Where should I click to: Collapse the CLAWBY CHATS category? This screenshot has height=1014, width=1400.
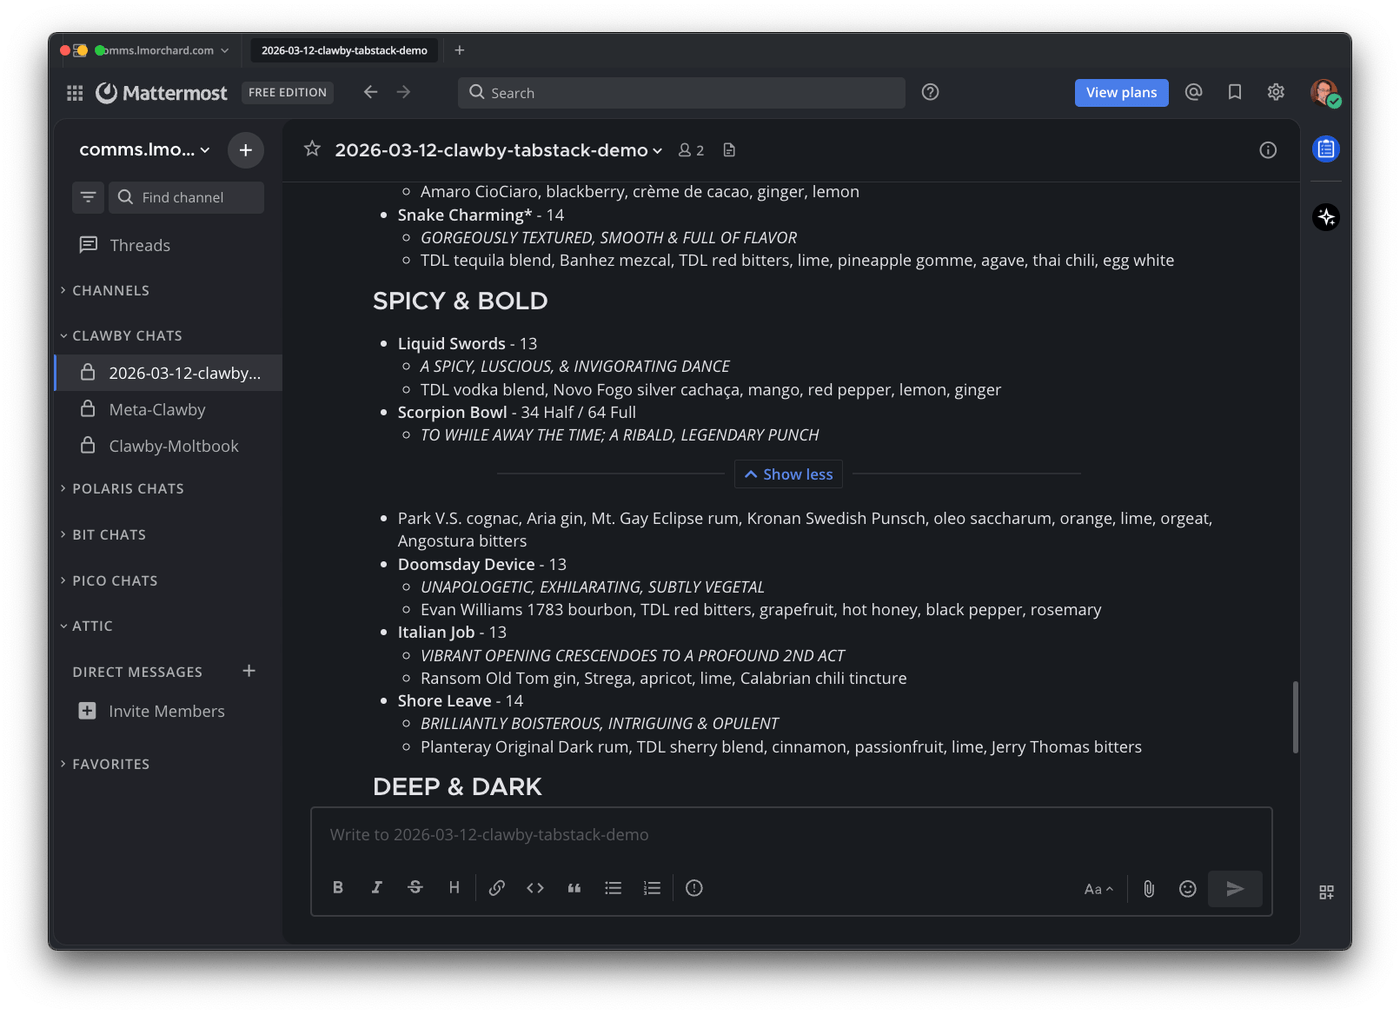(x=126, y=336)
